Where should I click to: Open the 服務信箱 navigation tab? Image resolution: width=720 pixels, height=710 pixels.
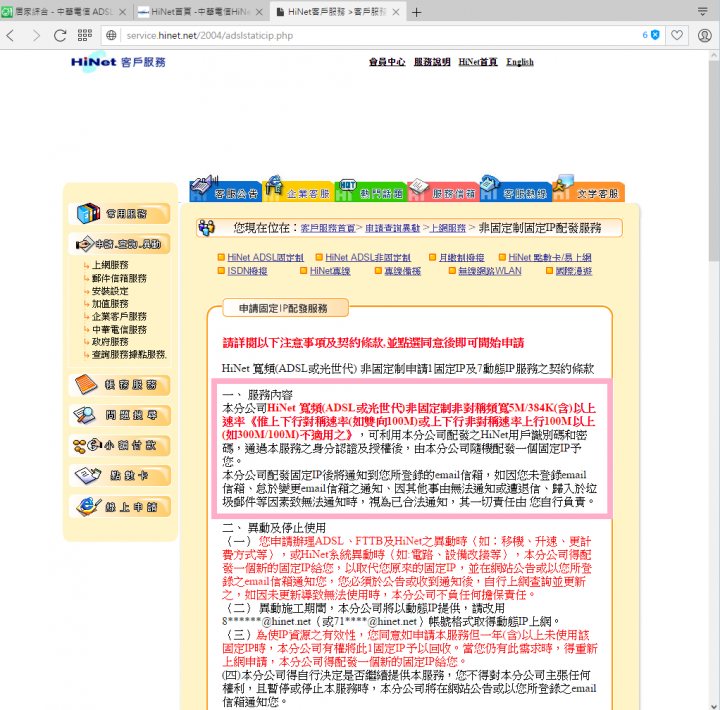(443, 189)
